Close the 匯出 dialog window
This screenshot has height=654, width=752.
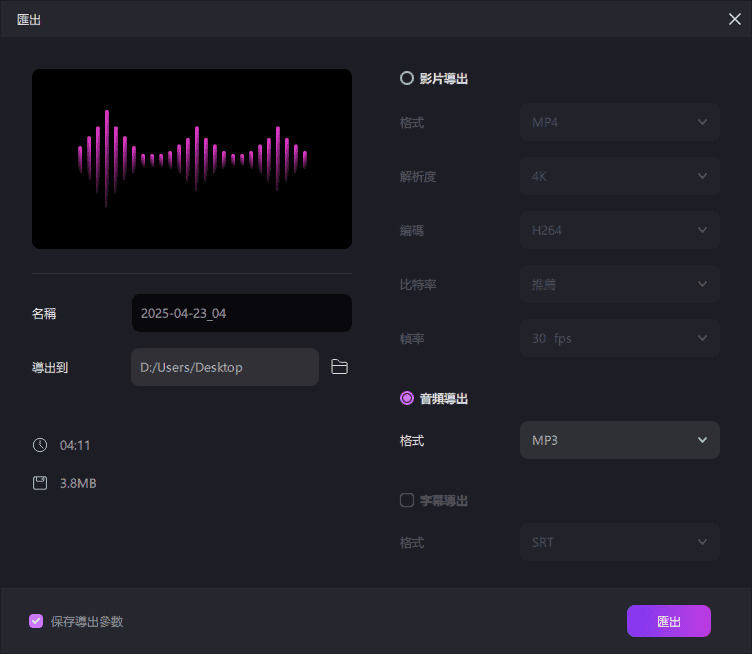click(734, 19)
